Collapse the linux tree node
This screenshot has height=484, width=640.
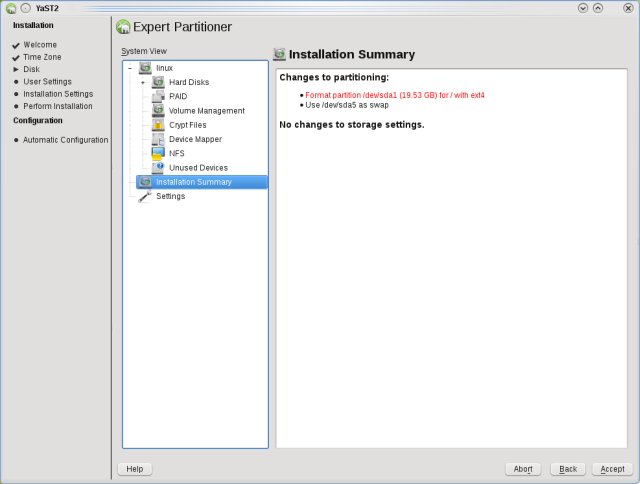(x=130, y=68)
